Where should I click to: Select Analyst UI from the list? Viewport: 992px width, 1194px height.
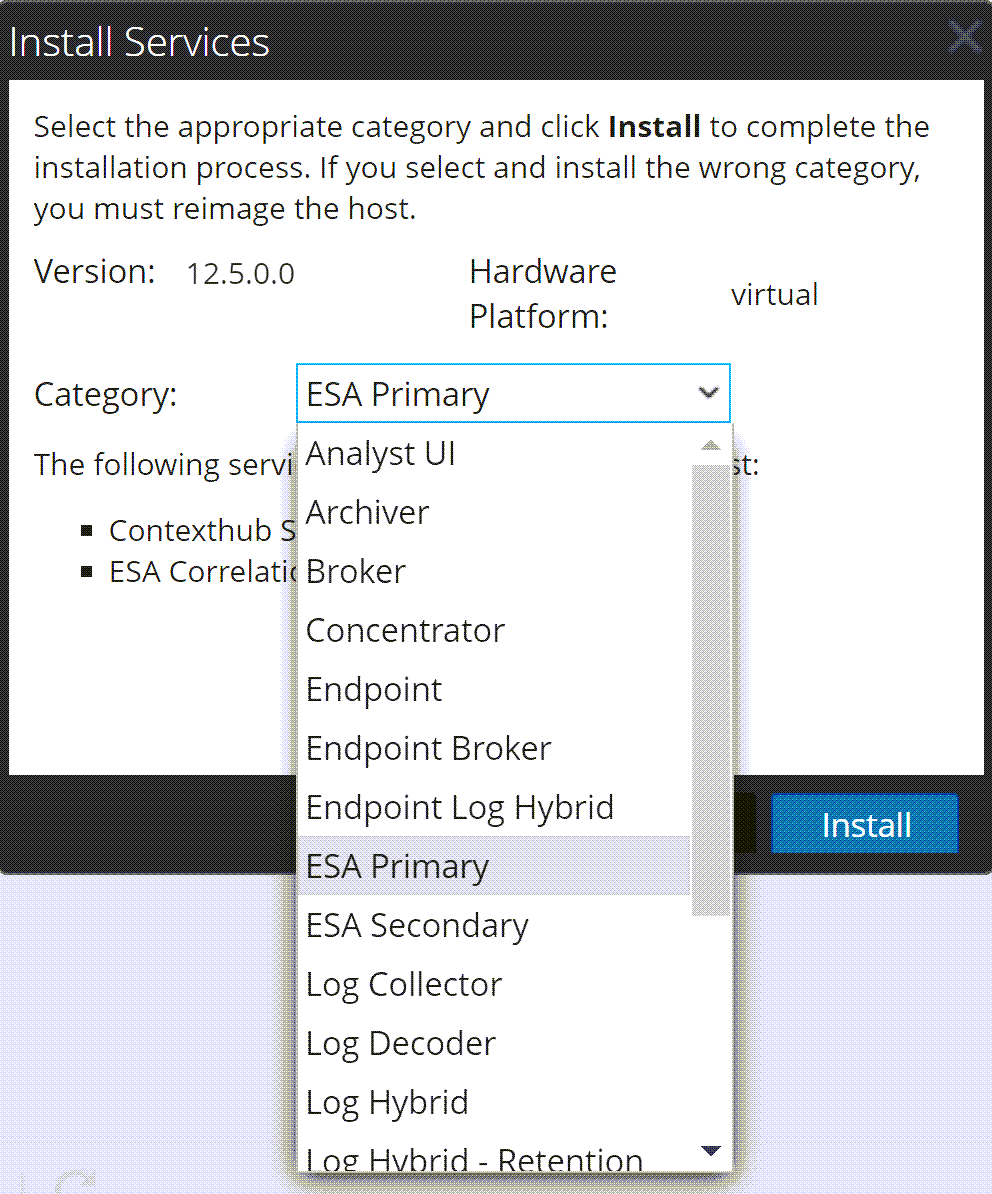tap(381, 454)
